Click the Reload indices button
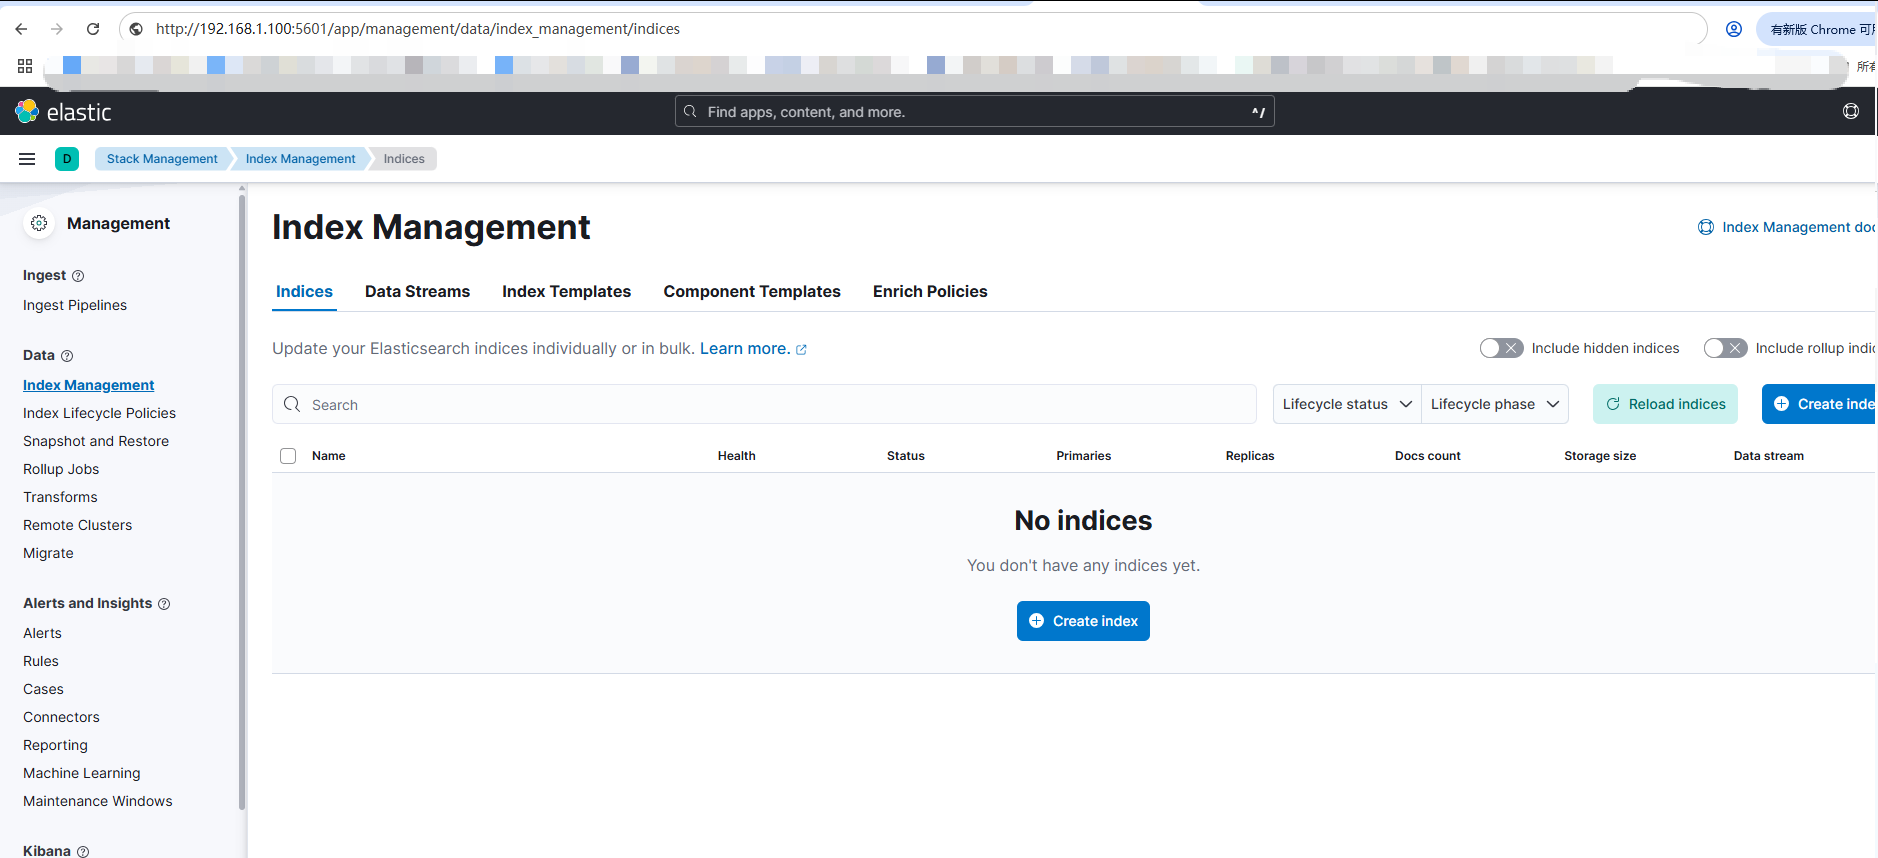This screenshot has width=1878, height=858. pyautogui.click(x=1665, y=404)
